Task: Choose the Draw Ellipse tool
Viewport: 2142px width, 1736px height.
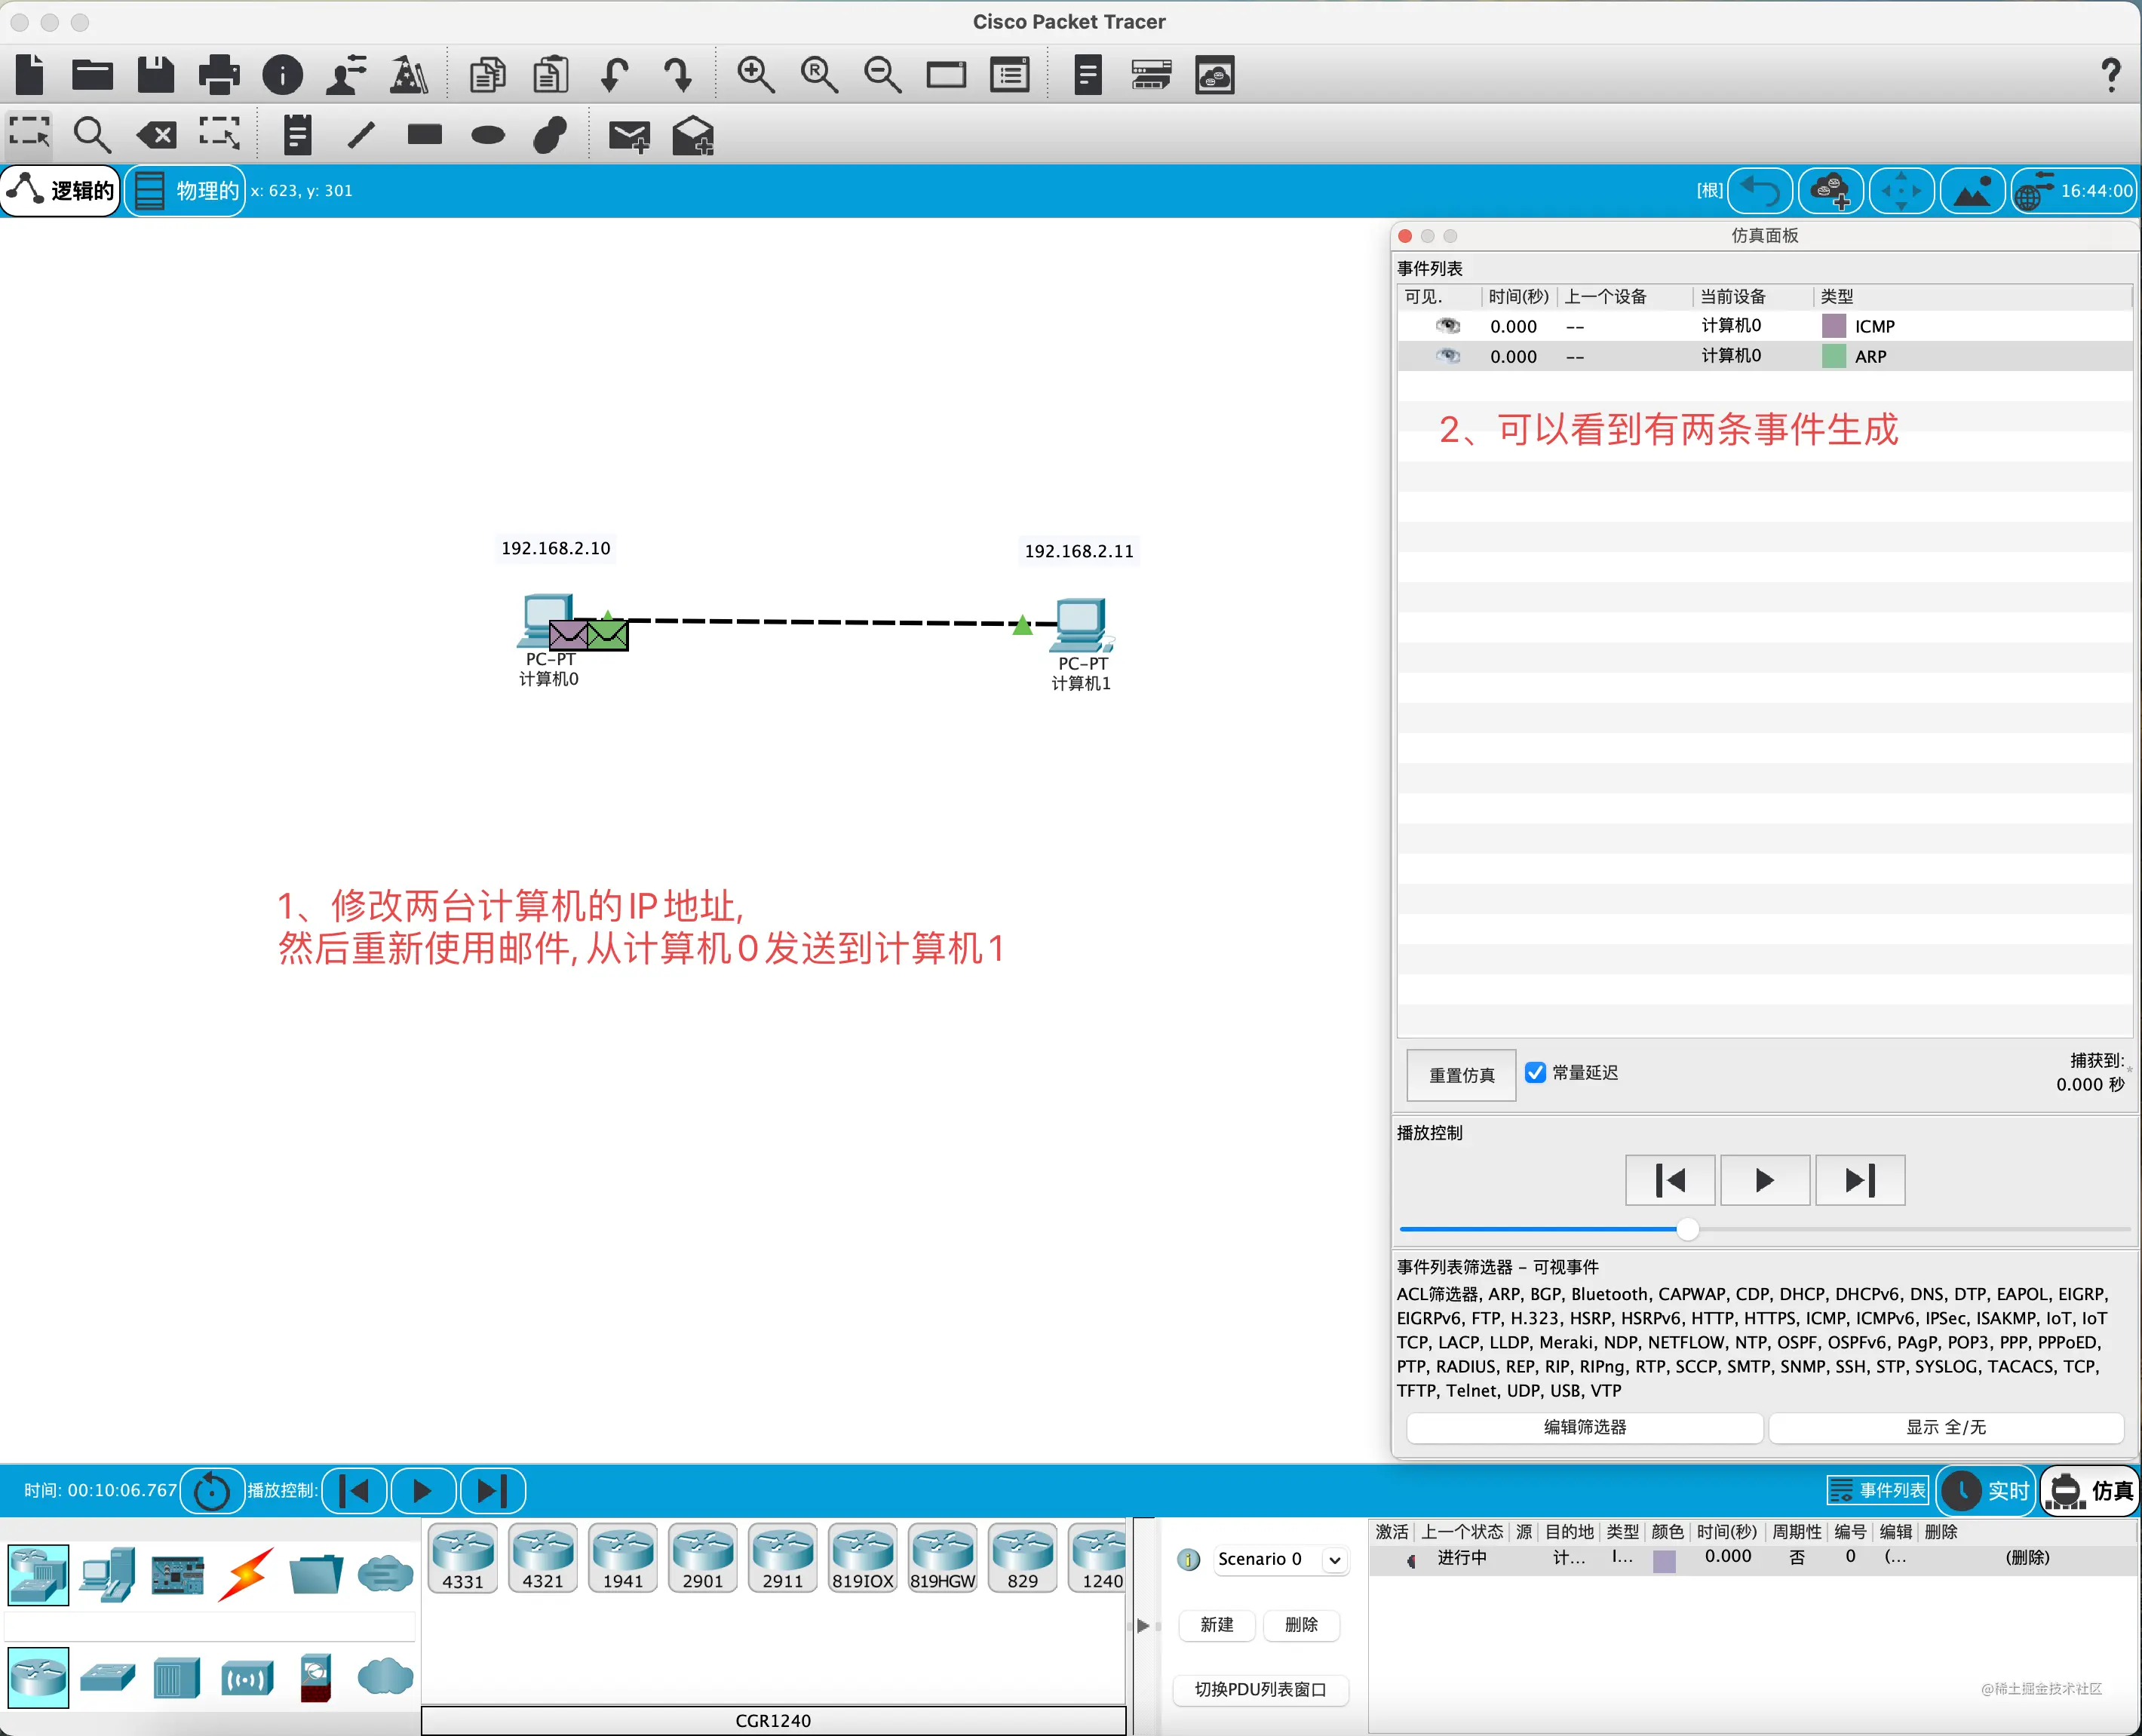Action: click(488, 135)
